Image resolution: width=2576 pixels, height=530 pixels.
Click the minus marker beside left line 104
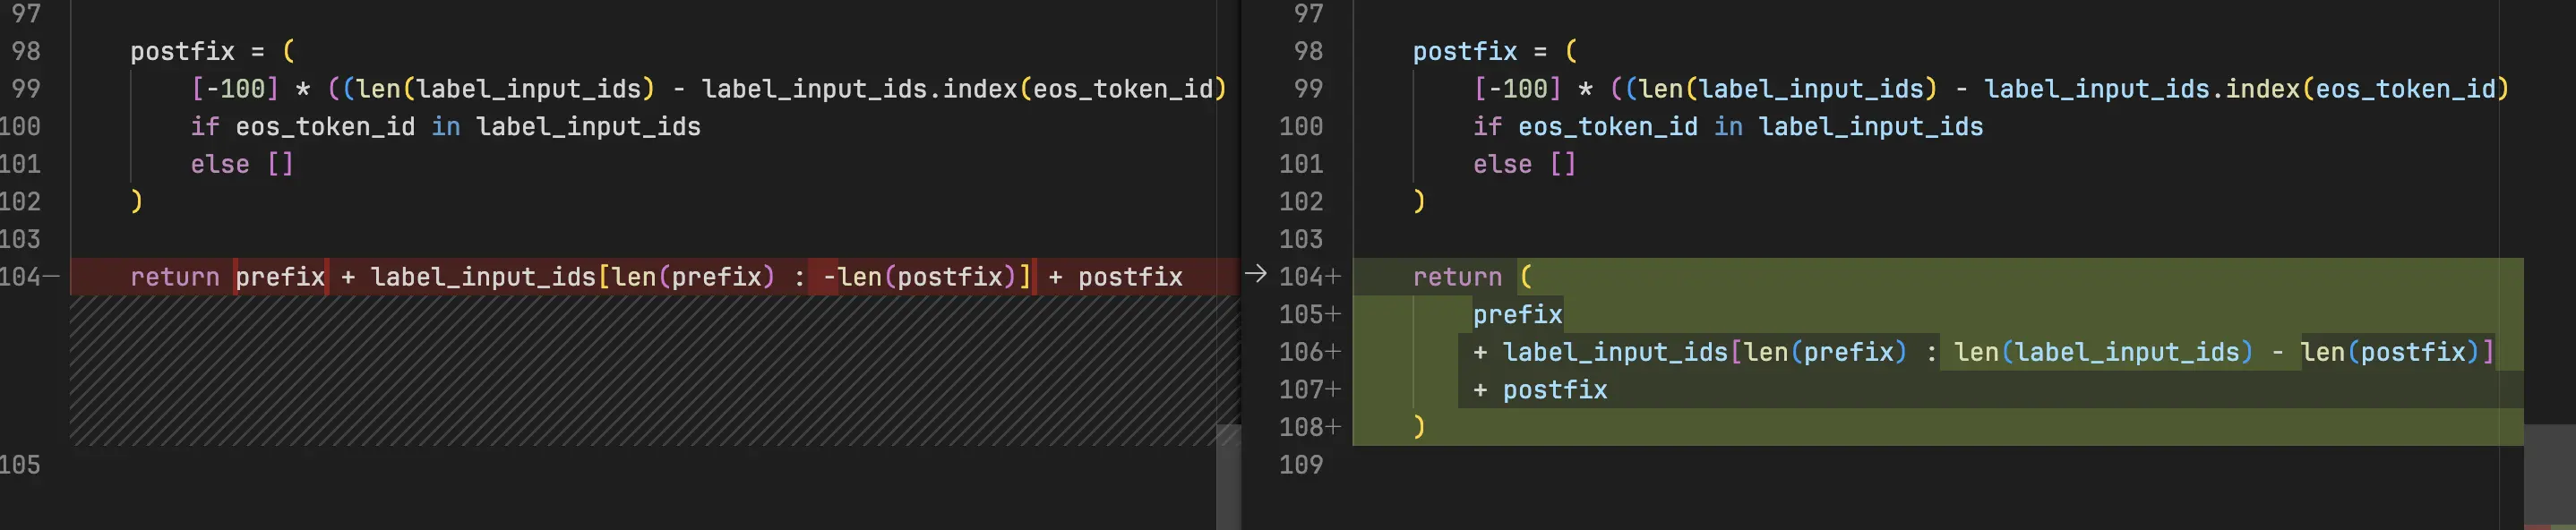point(52,277)
